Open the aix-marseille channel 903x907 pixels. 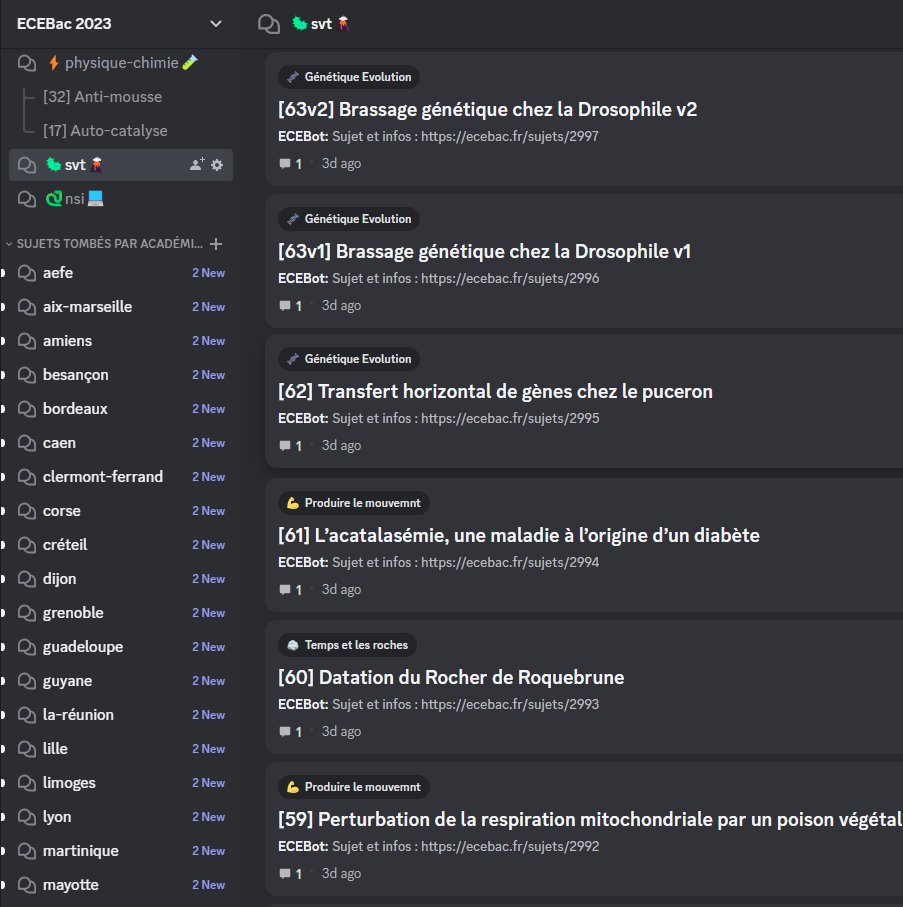tap(121, 307)
